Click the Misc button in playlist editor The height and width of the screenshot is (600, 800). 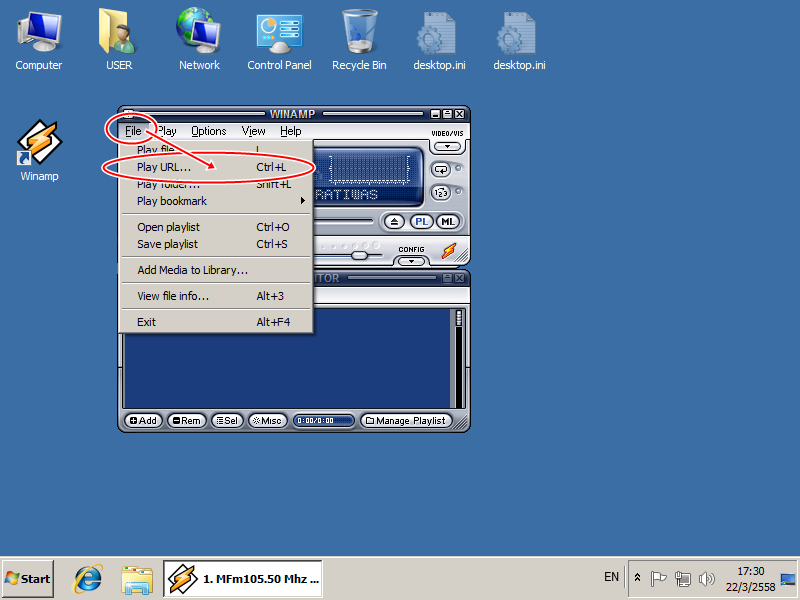point(268,421)
